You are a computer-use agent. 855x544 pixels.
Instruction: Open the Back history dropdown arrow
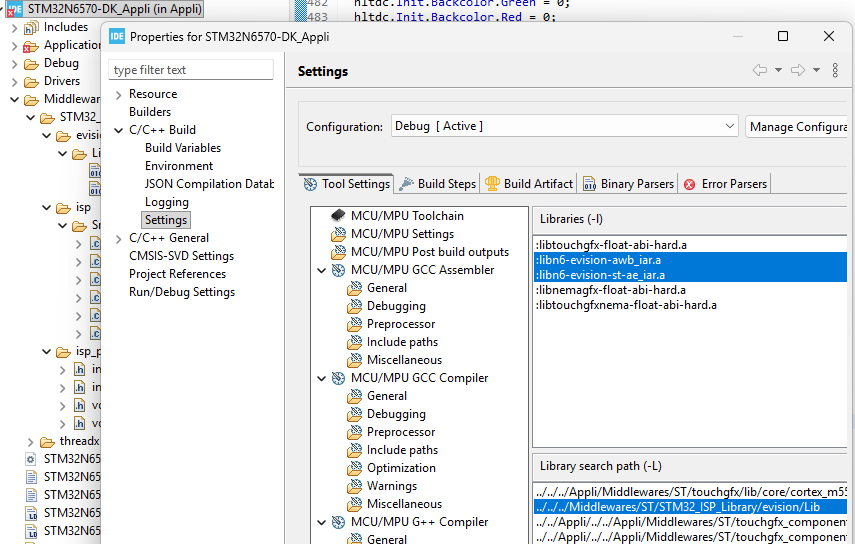tap(778, 70)
